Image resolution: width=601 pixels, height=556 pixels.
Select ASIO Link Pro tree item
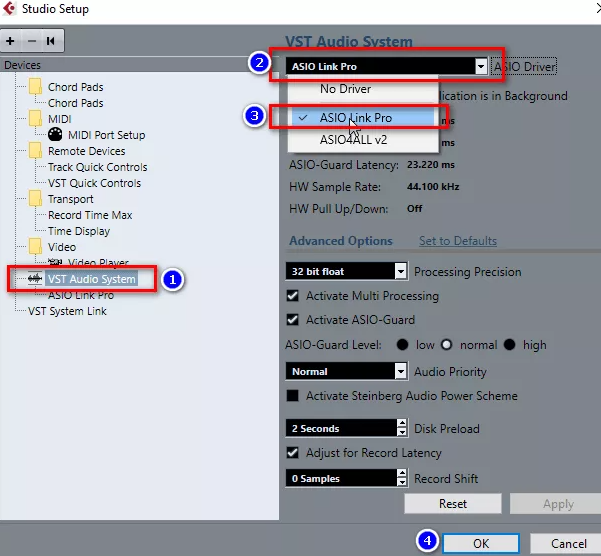[81, 295]
